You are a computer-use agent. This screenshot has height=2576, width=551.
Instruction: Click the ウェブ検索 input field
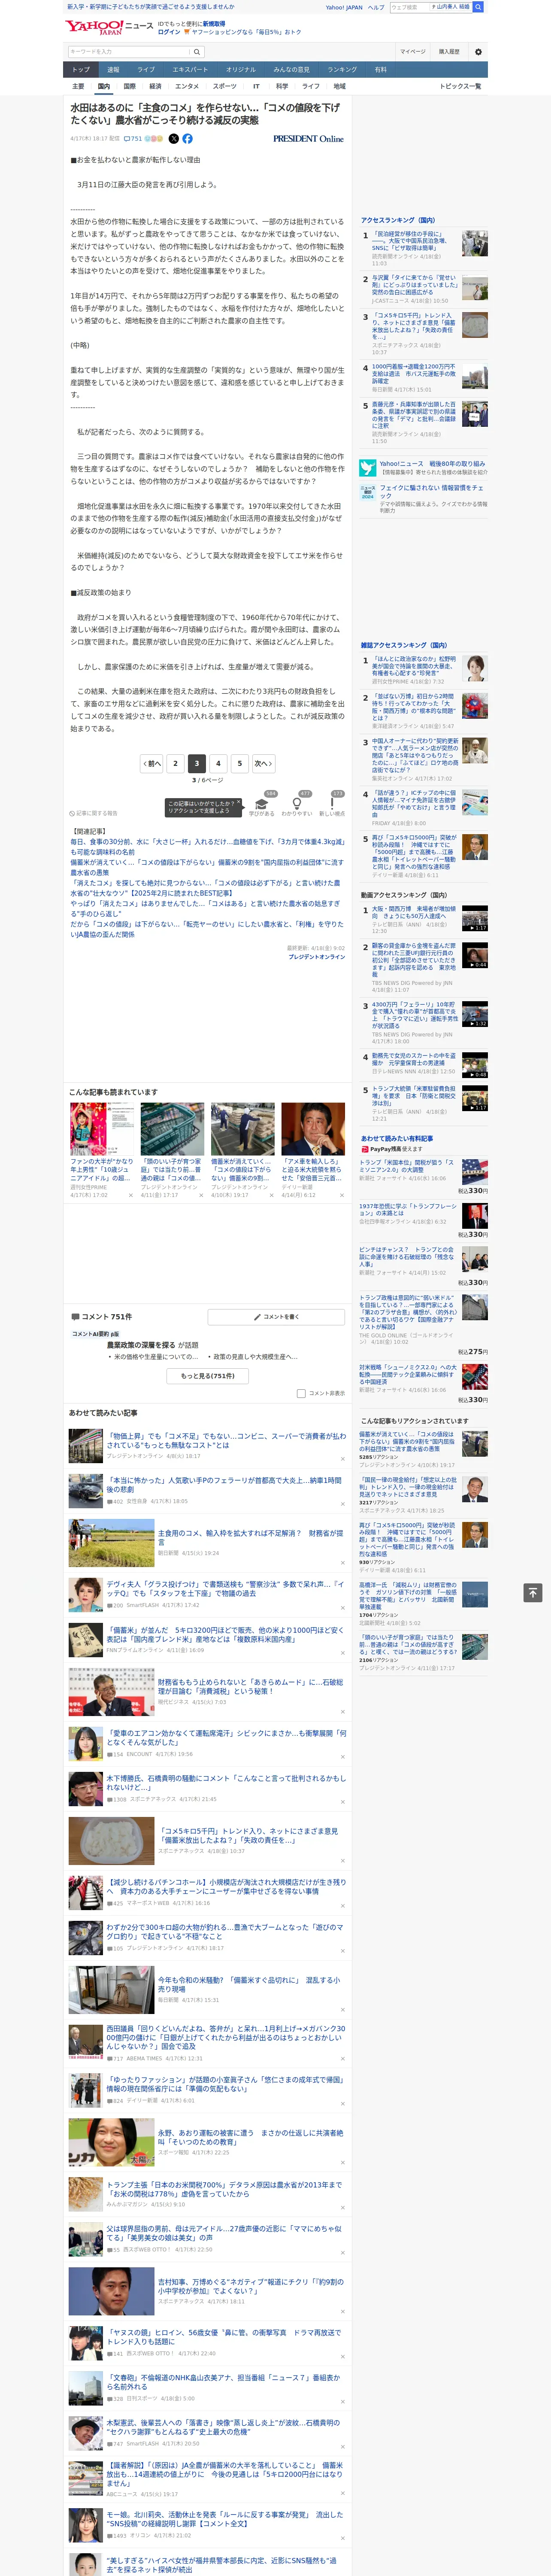tap(409, 7)
